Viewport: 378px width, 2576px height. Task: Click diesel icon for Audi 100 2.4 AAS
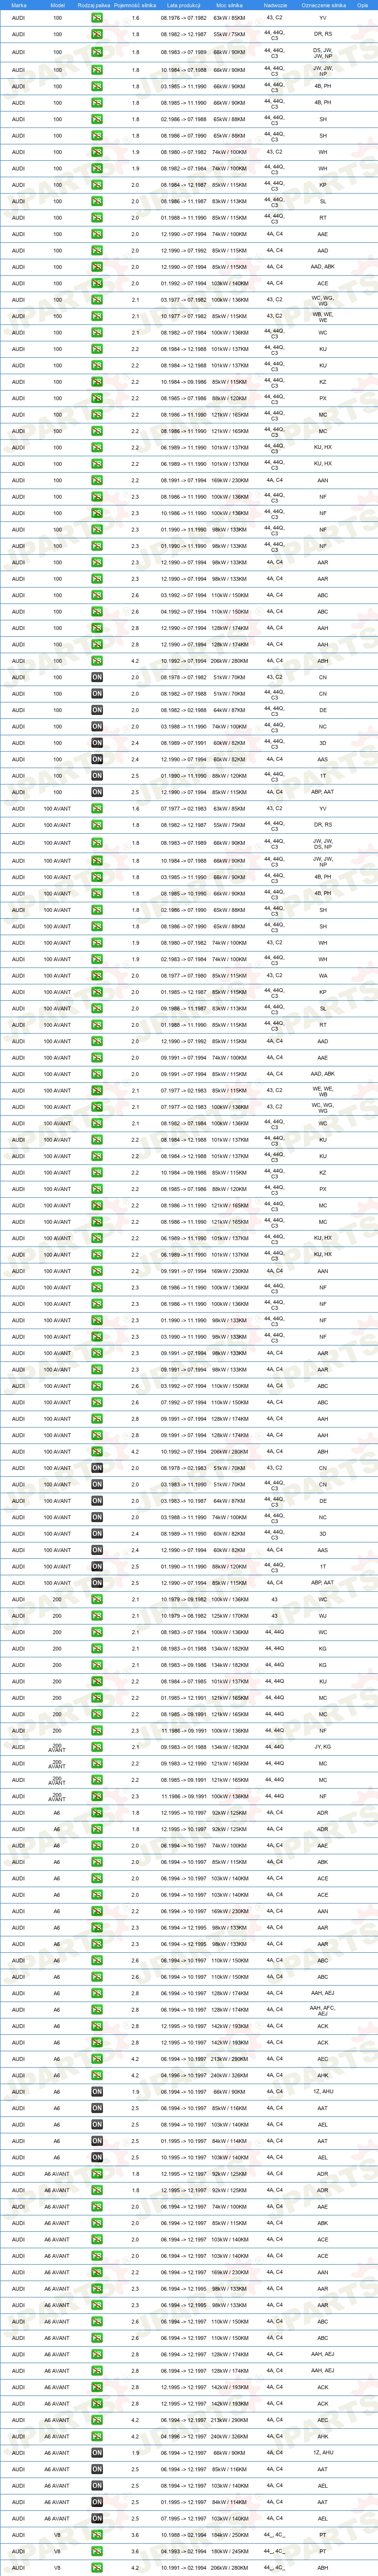(x=97, y=759)
